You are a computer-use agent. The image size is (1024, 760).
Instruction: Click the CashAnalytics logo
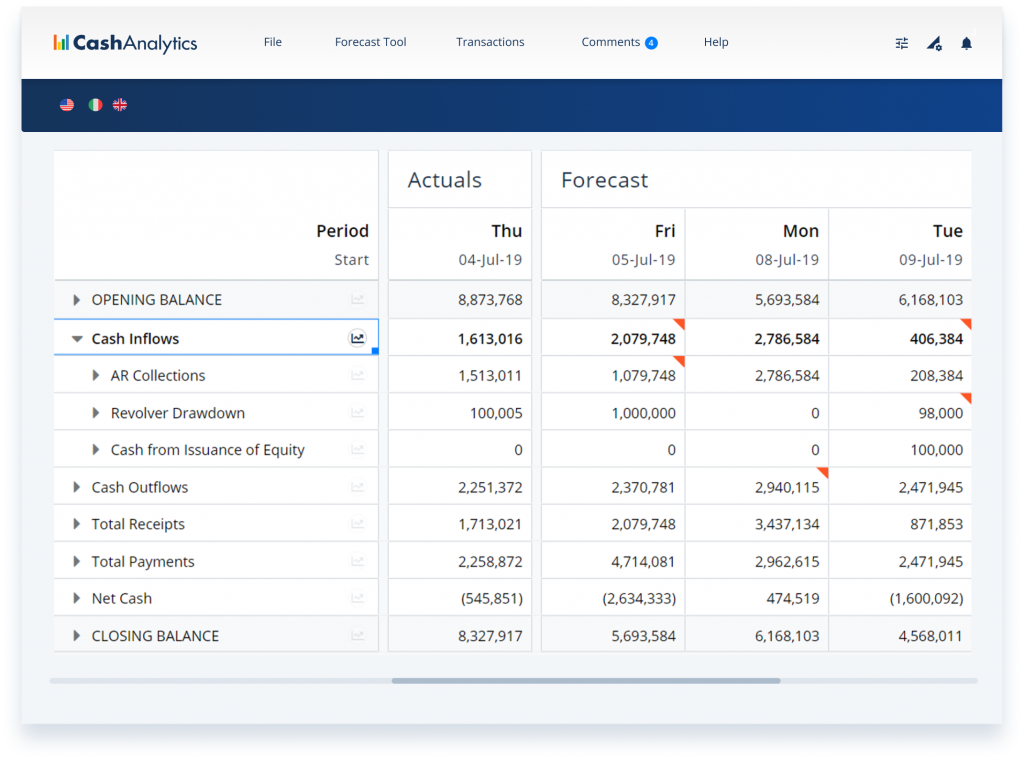point(125,43)
